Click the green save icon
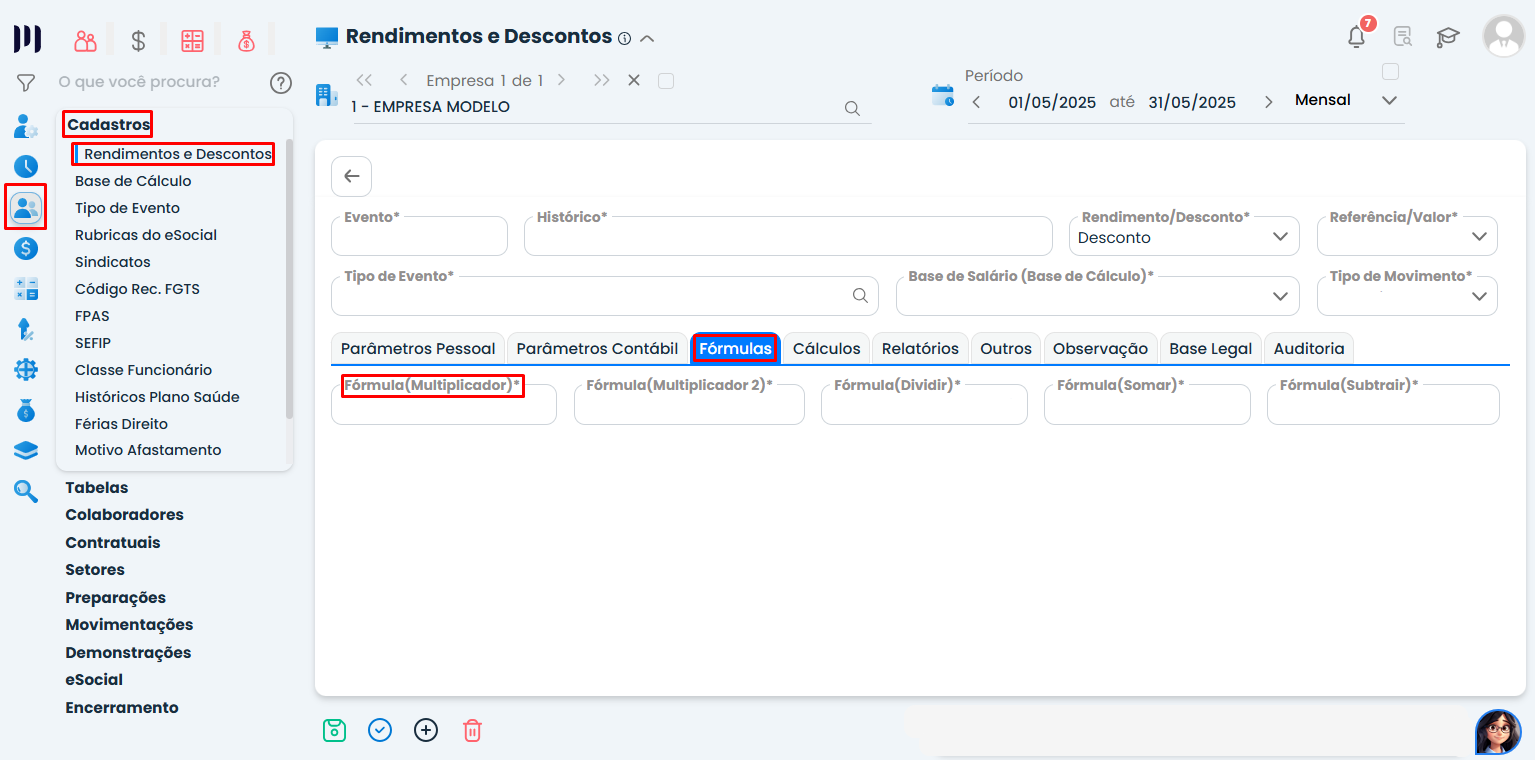Screen dimensions: 1535x760 (x=334, y=730)
